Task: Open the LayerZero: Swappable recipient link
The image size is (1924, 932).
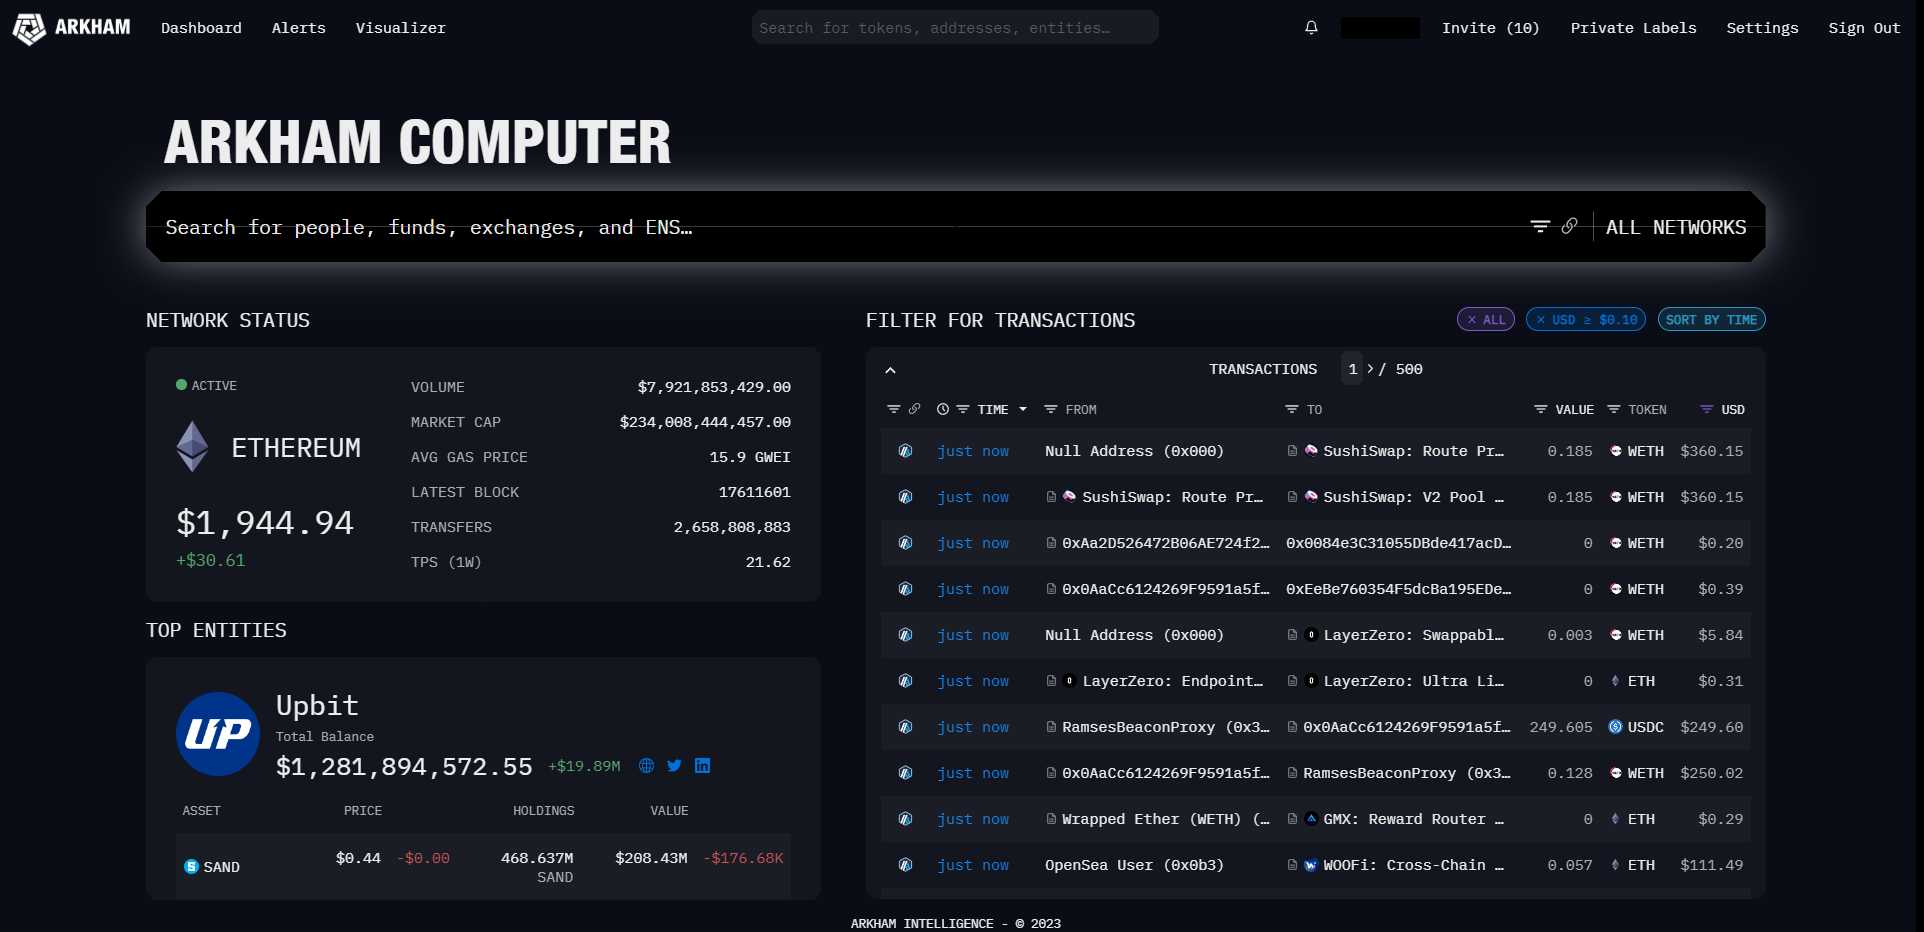Action: tap(1413, 635)
